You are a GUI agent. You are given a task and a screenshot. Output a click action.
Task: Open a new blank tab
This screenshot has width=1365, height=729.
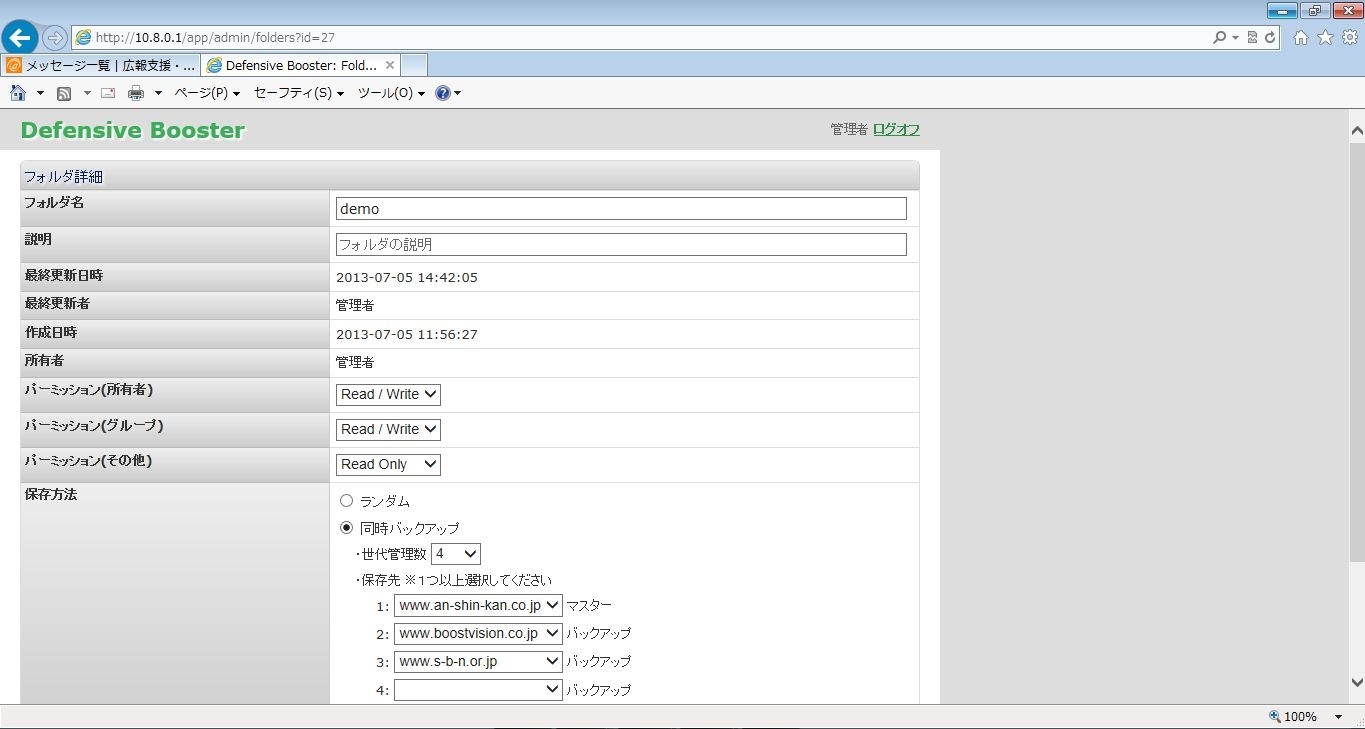pyautogui.click(x=414, y=65)
